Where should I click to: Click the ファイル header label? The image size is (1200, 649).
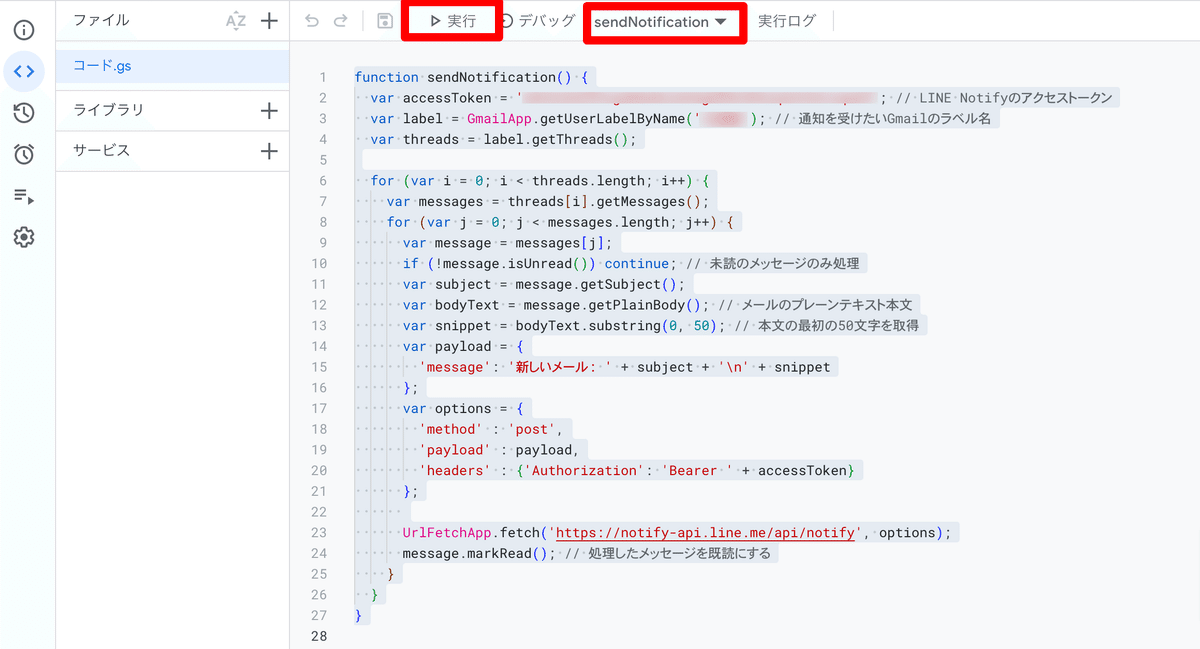102,20
